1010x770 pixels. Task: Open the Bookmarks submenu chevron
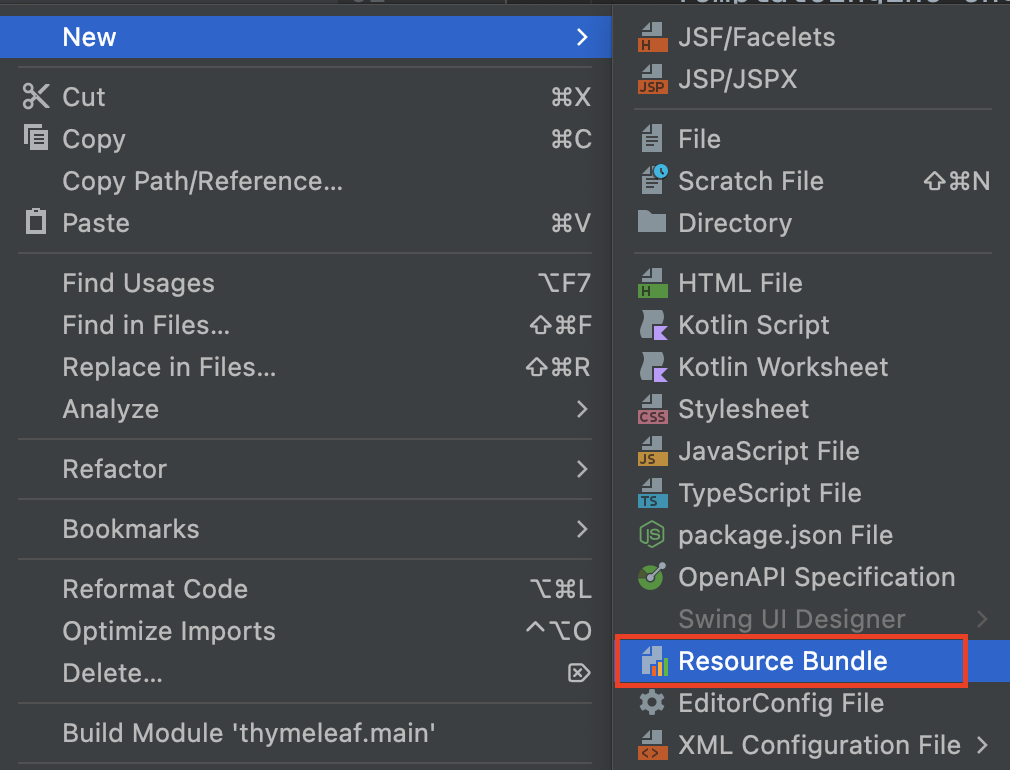point(582,529)
